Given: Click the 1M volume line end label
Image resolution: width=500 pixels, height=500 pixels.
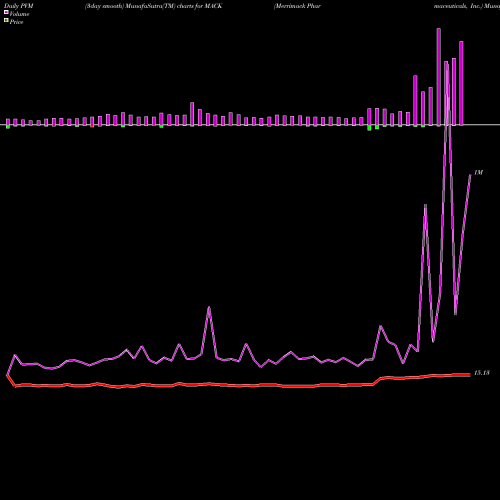Looking at the screenshot, I should point(478,172).
